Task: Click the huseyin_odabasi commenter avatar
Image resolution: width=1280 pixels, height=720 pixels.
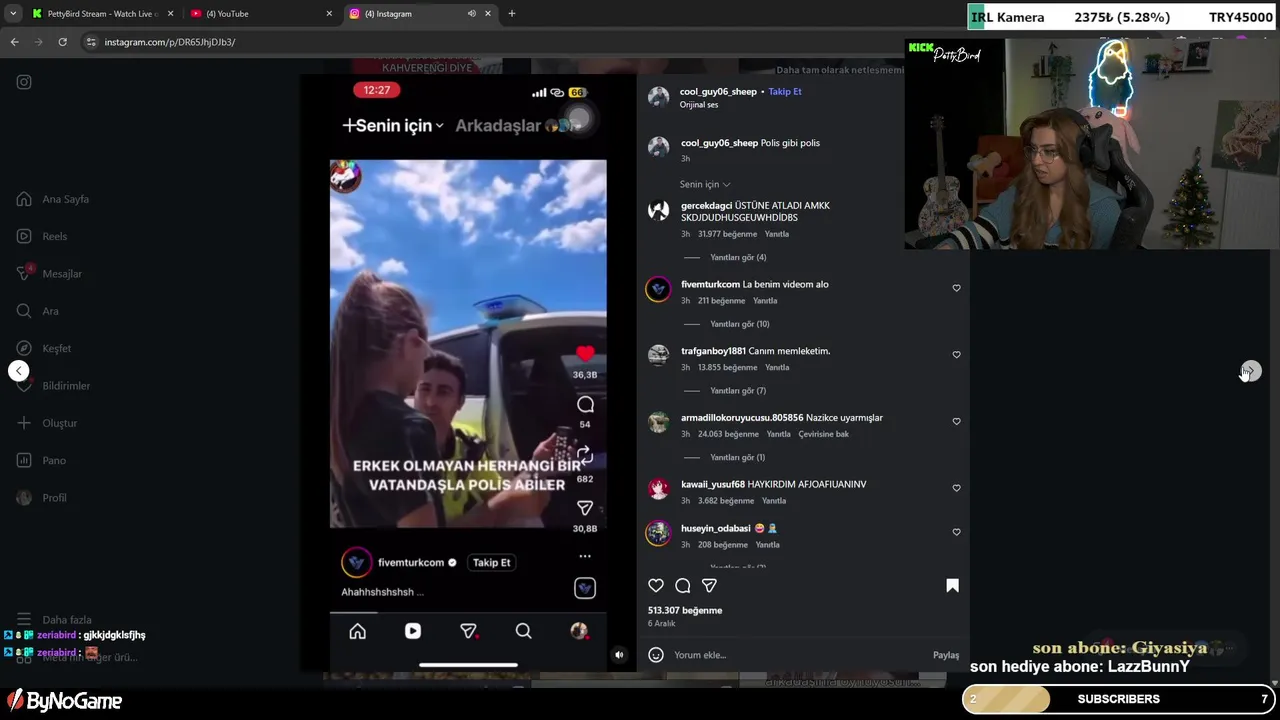Action: click(x=658, y=533)
